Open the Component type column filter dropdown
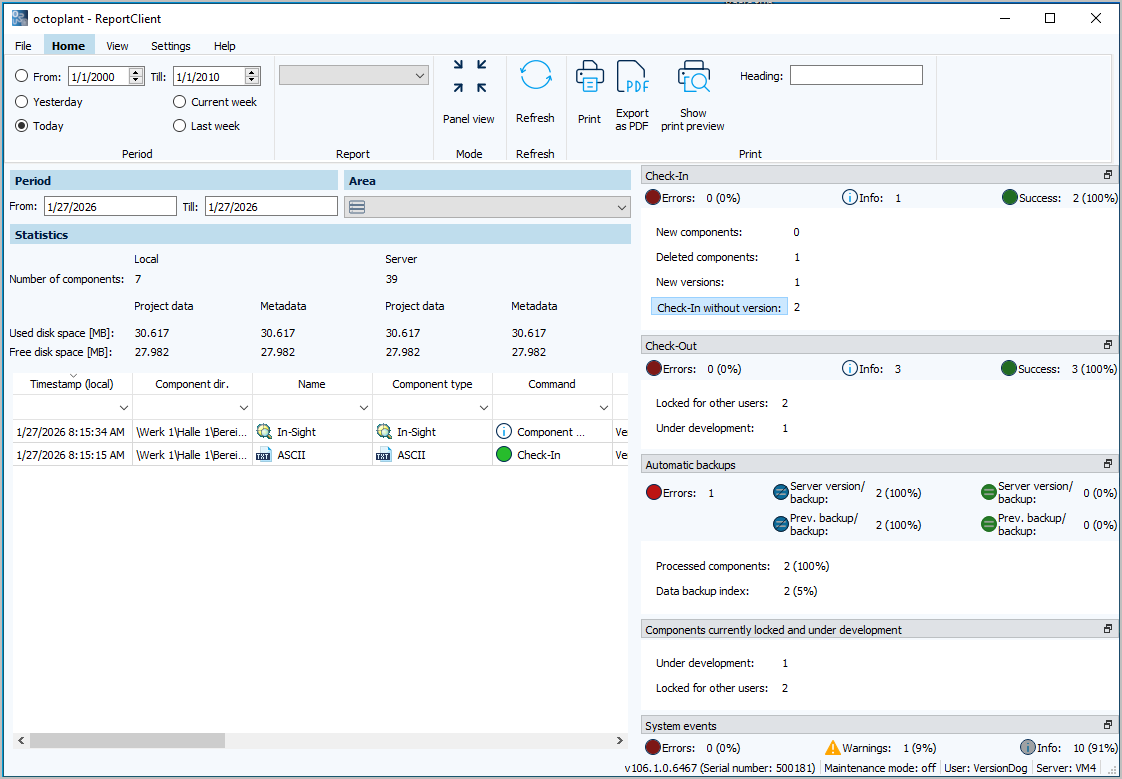 (x=483, y=407)
